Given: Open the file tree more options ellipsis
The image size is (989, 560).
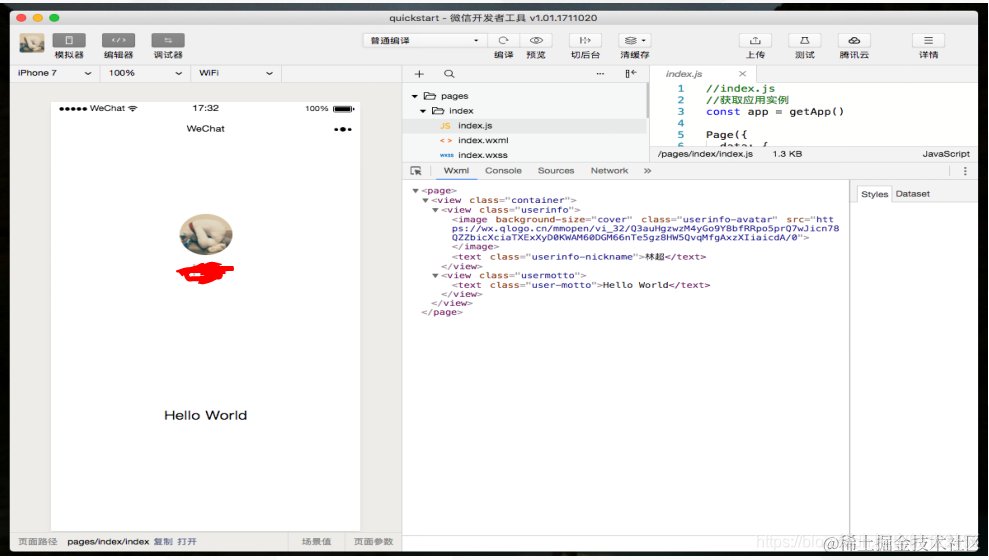Looking at the screenshot, I should coord(600,74).
